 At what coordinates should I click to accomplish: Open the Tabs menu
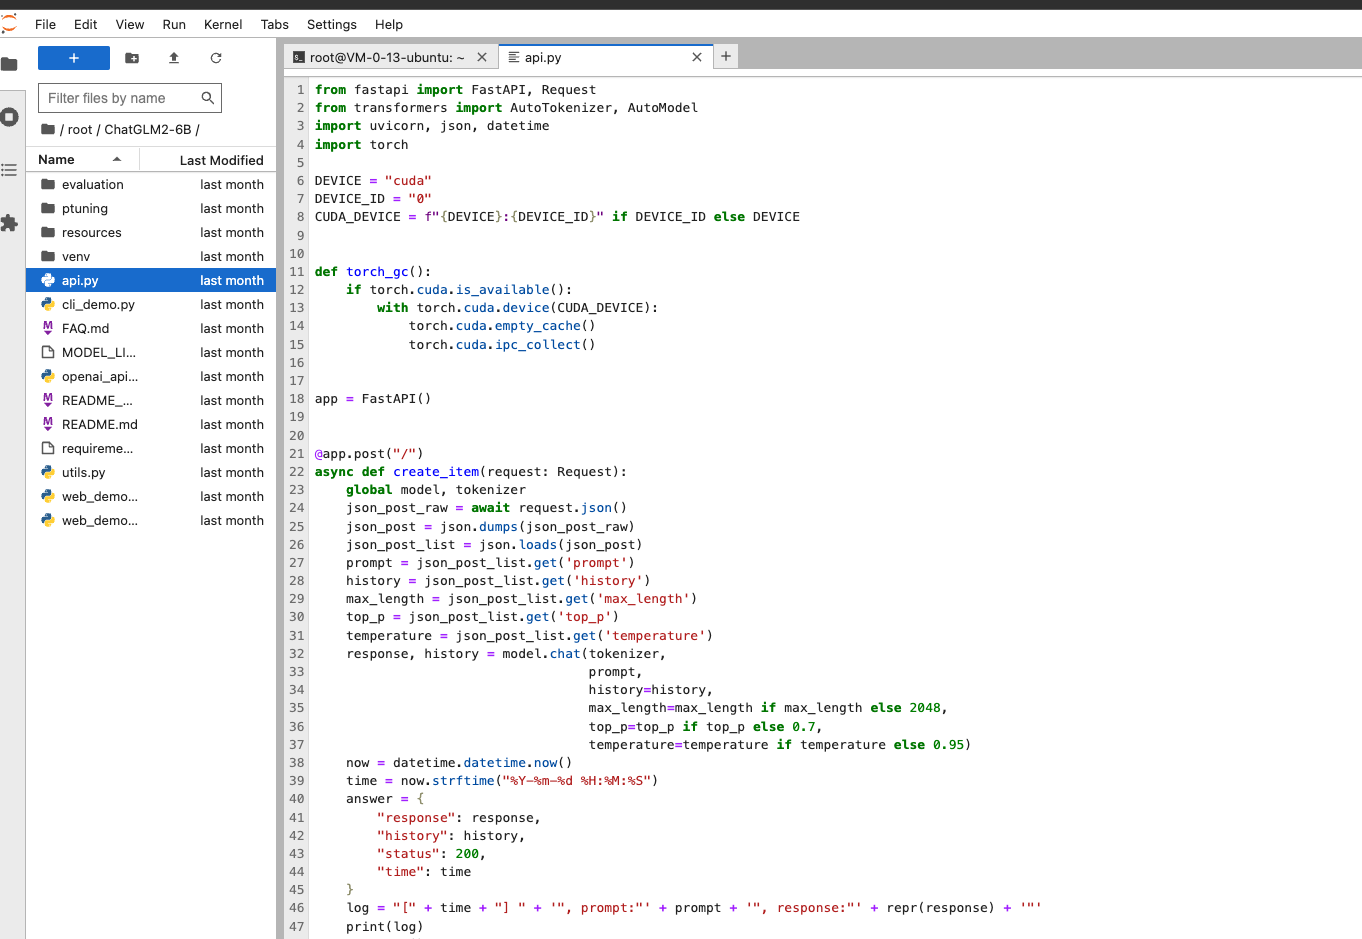(x=275, y=24)
